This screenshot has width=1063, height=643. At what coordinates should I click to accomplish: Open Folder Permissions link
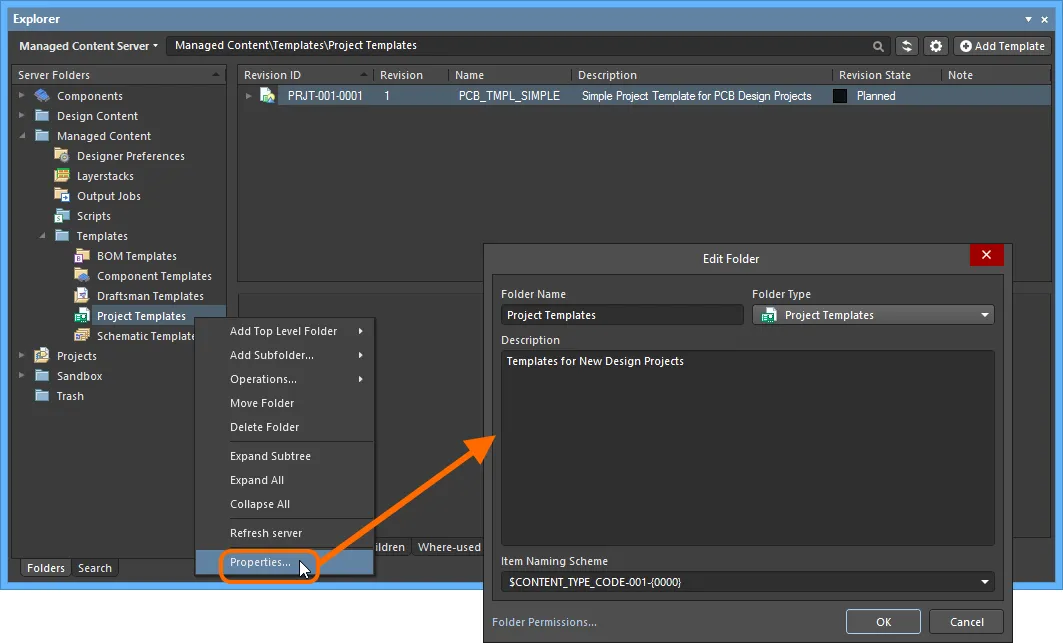tap(544, 622)
